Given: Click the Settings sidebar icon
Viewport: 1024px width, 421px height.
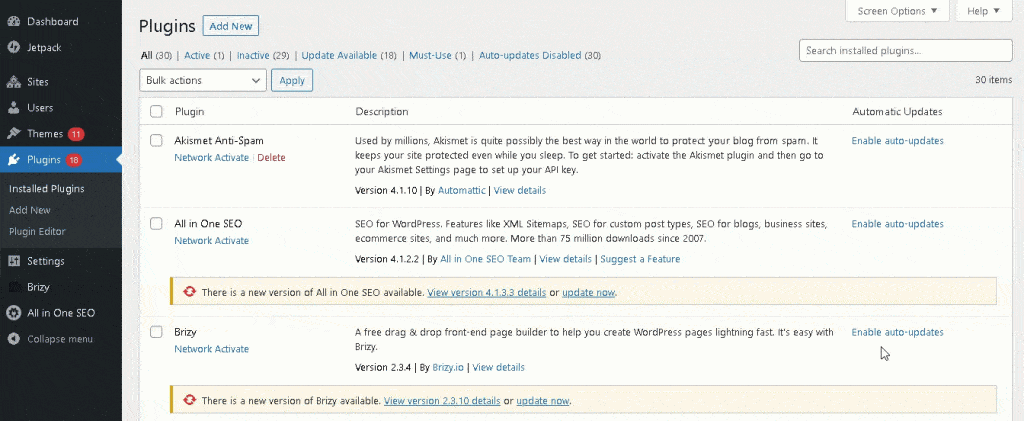Looking at the screenshot, I should (14, 261).
